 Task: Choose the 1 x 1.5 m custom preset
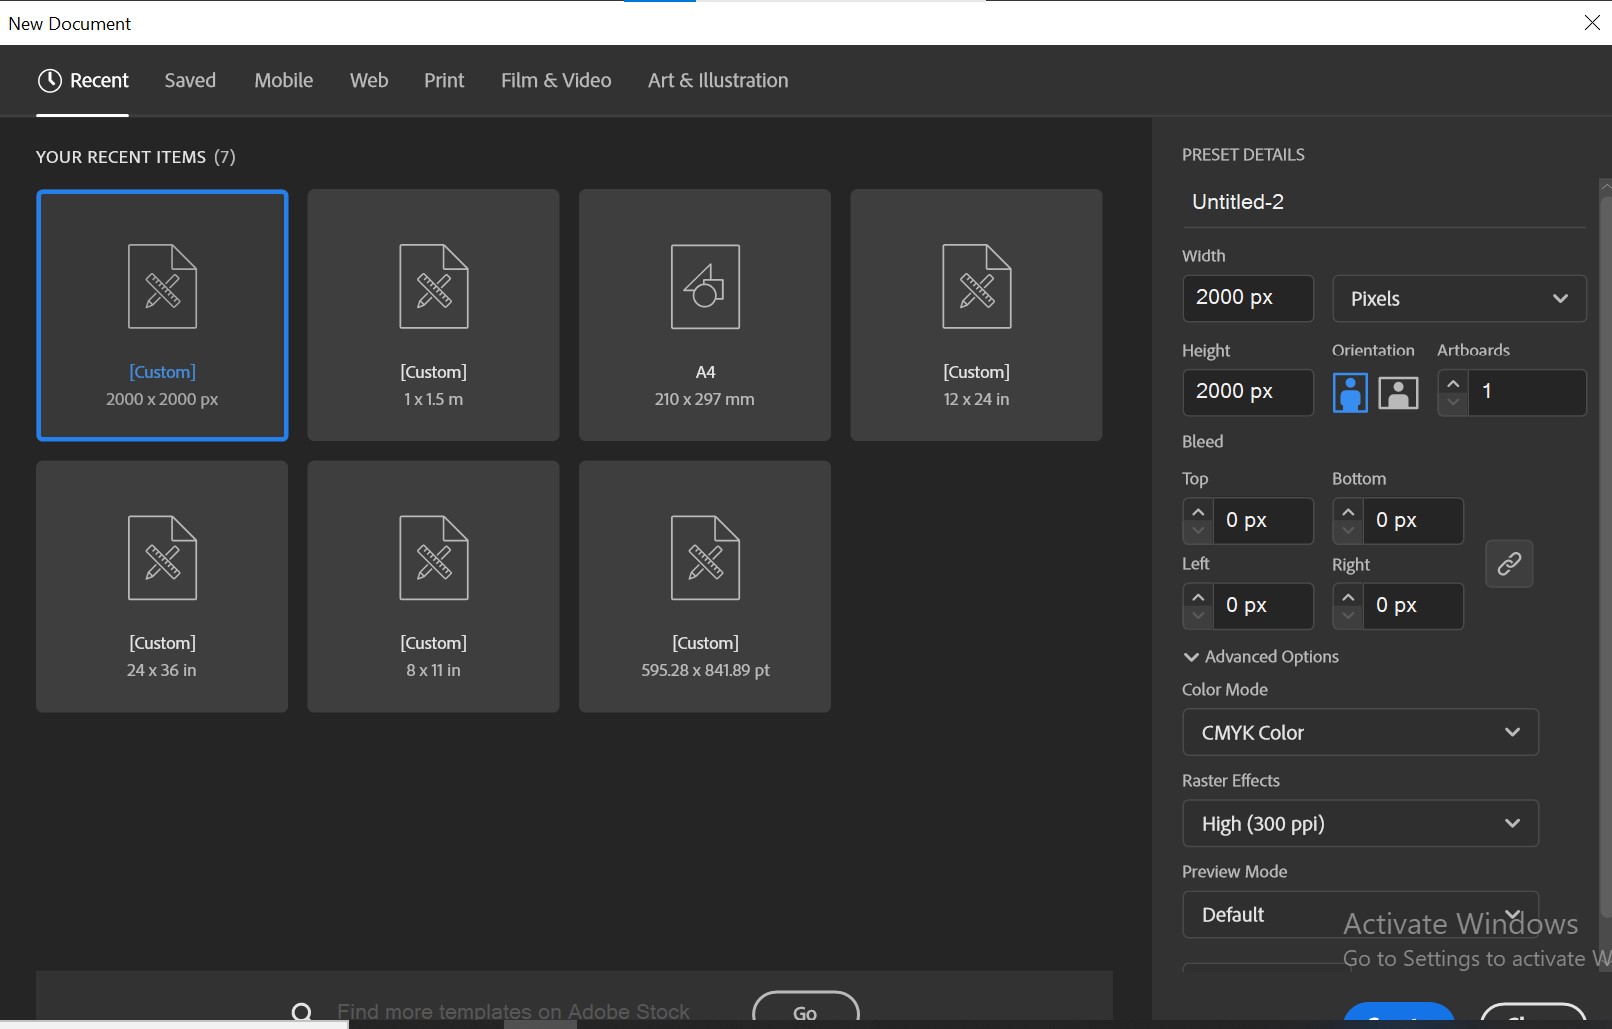coord(433,315)
